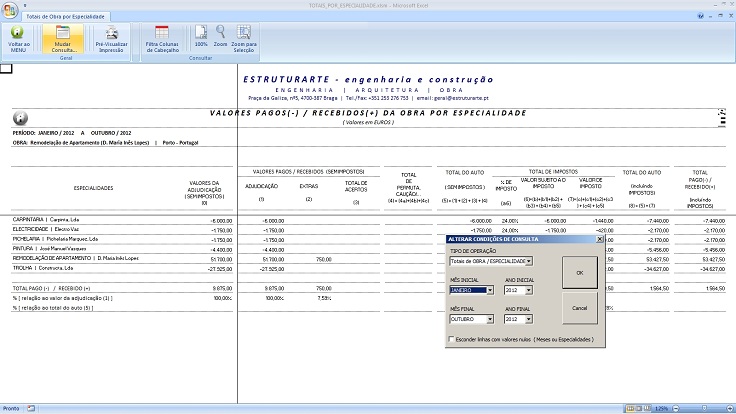Expand the Ano Inicial year dropdown
Image resolution: width=736 pixels, height=414 pixels.
(x=531, y=291)
